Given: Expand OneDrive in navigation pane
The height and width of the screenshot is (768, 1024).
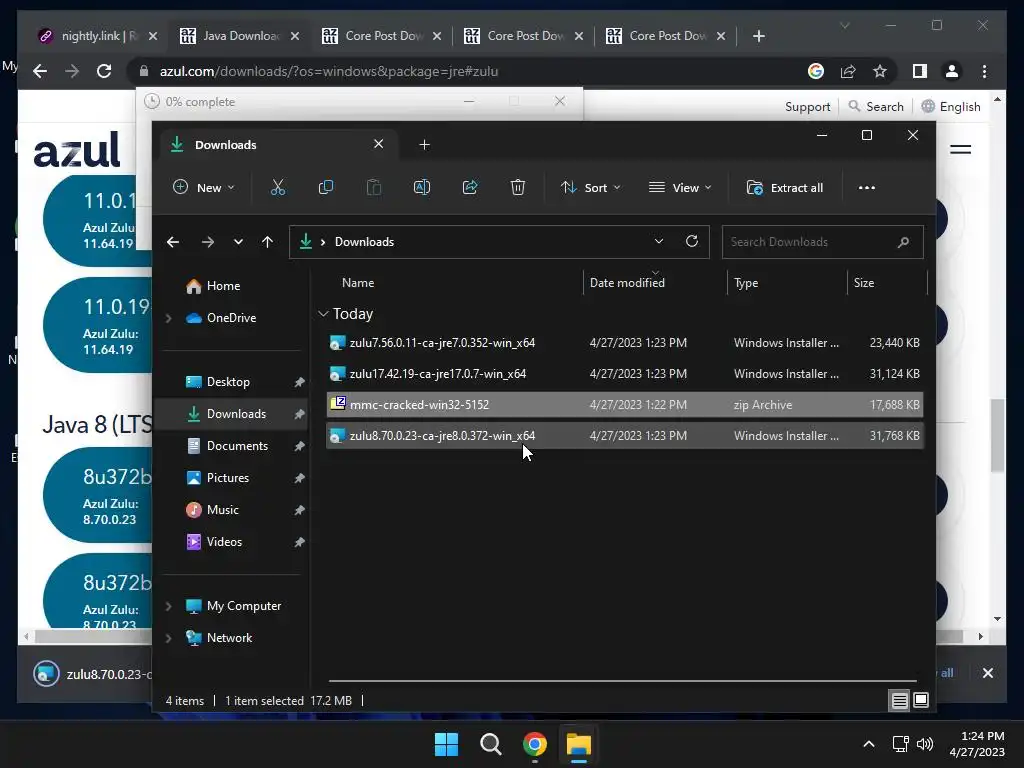Looking at the screenshot, I should (x=168, y=318).
